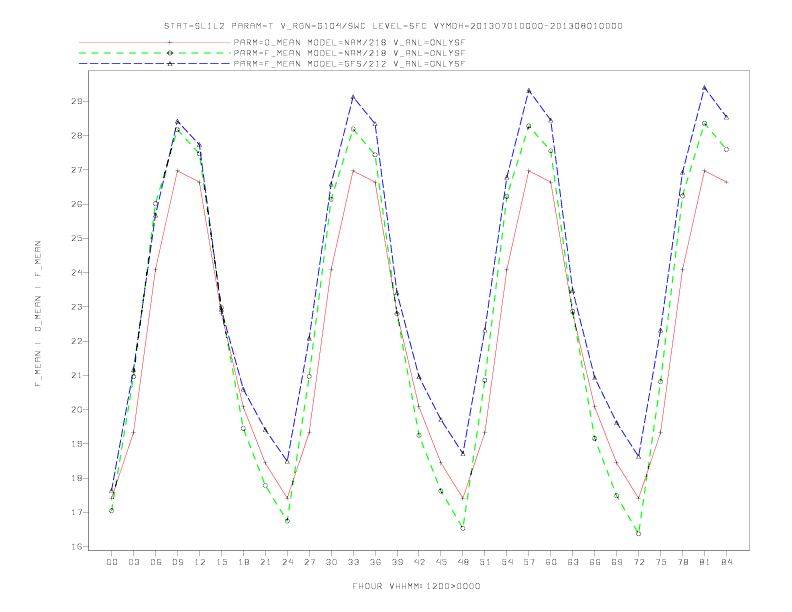Screen dimensions: 792x612
Task: Click the vertical axis title F_MEAN O_MEAN F_MEAN
Action: point(38,314)
